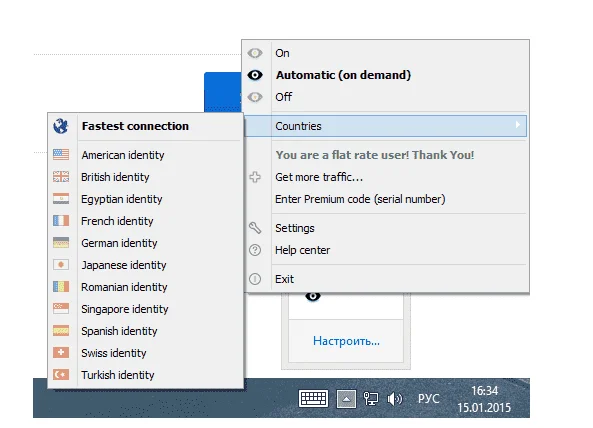The image size is (593, 428).
Task: Pick Egyptian identity
Action: click(x=146, y=199)
